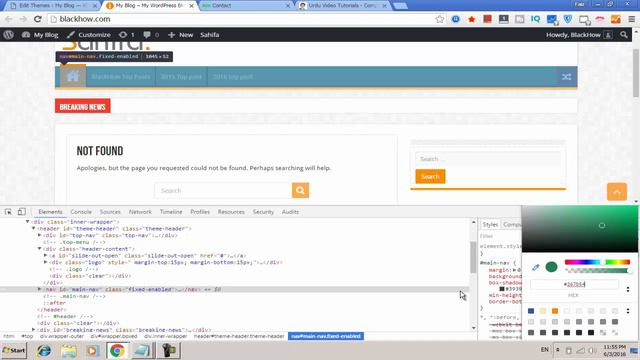Go to the home icon in main nav
Screen dimensions: 640x360
[73, 76]
